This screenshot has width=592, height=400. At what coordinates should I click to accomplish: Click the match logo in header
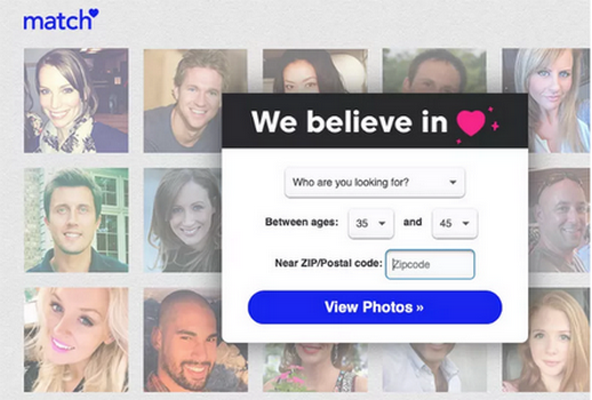pos(60,20)
